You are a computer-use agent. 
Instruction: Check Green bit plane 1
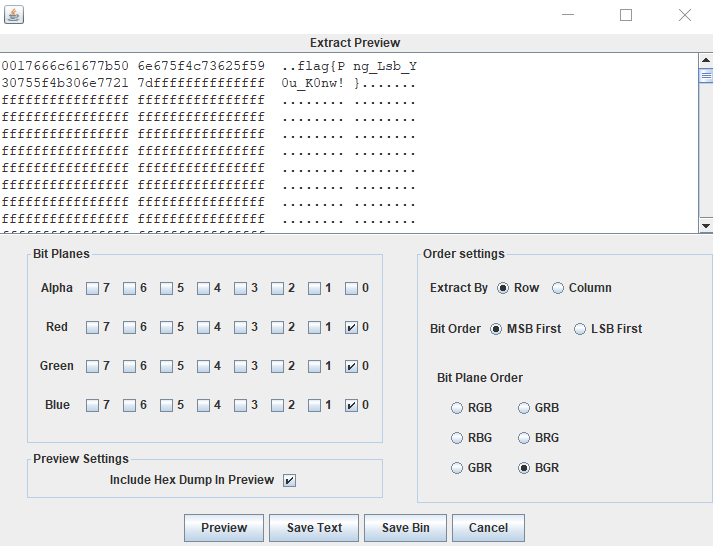point(314,366)
